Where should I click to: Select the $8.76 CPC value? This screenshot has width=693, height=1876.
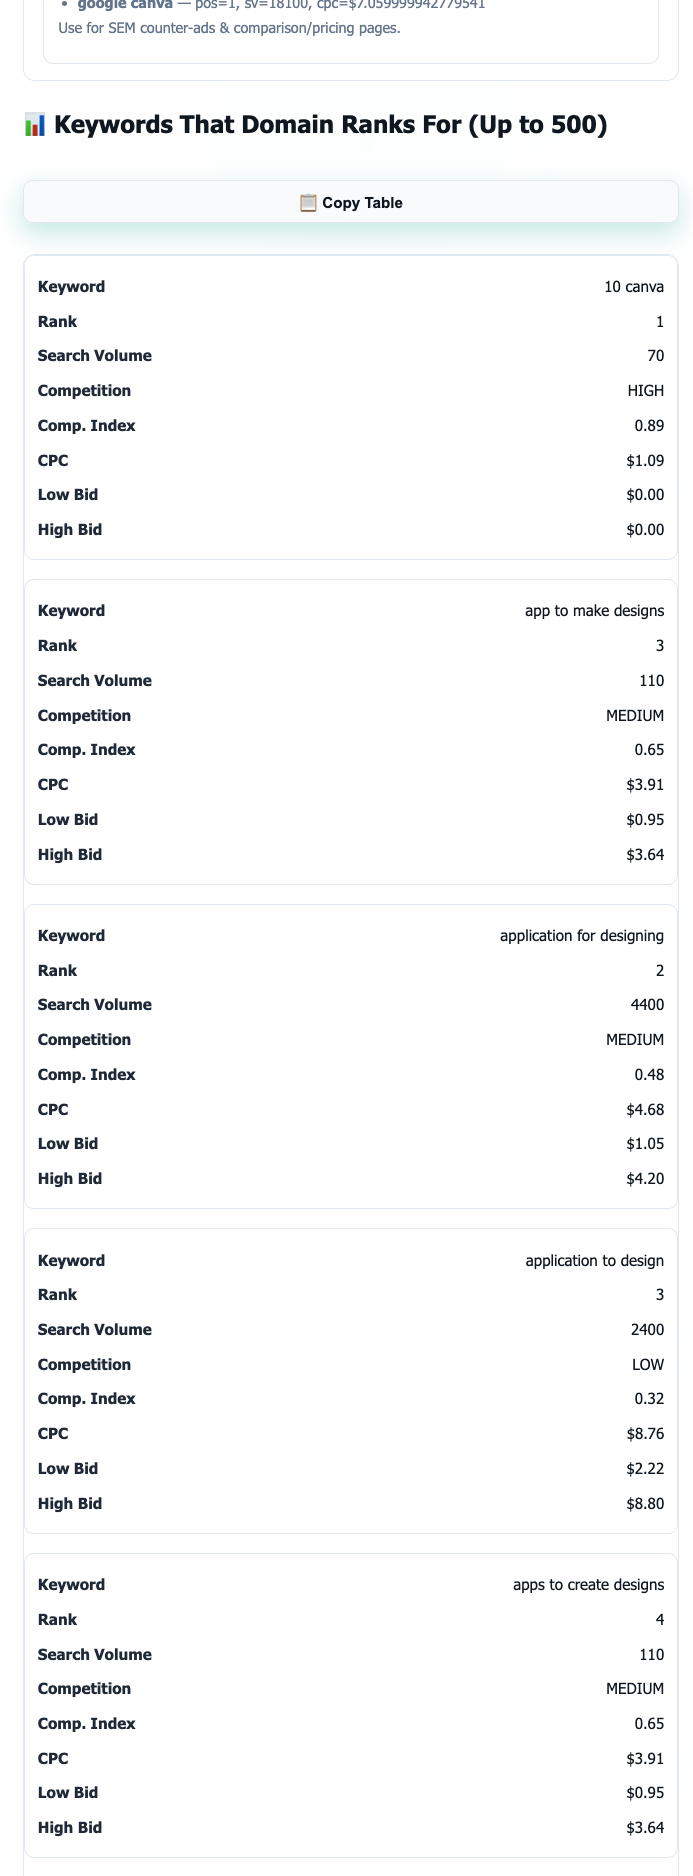click(645, 1434)
